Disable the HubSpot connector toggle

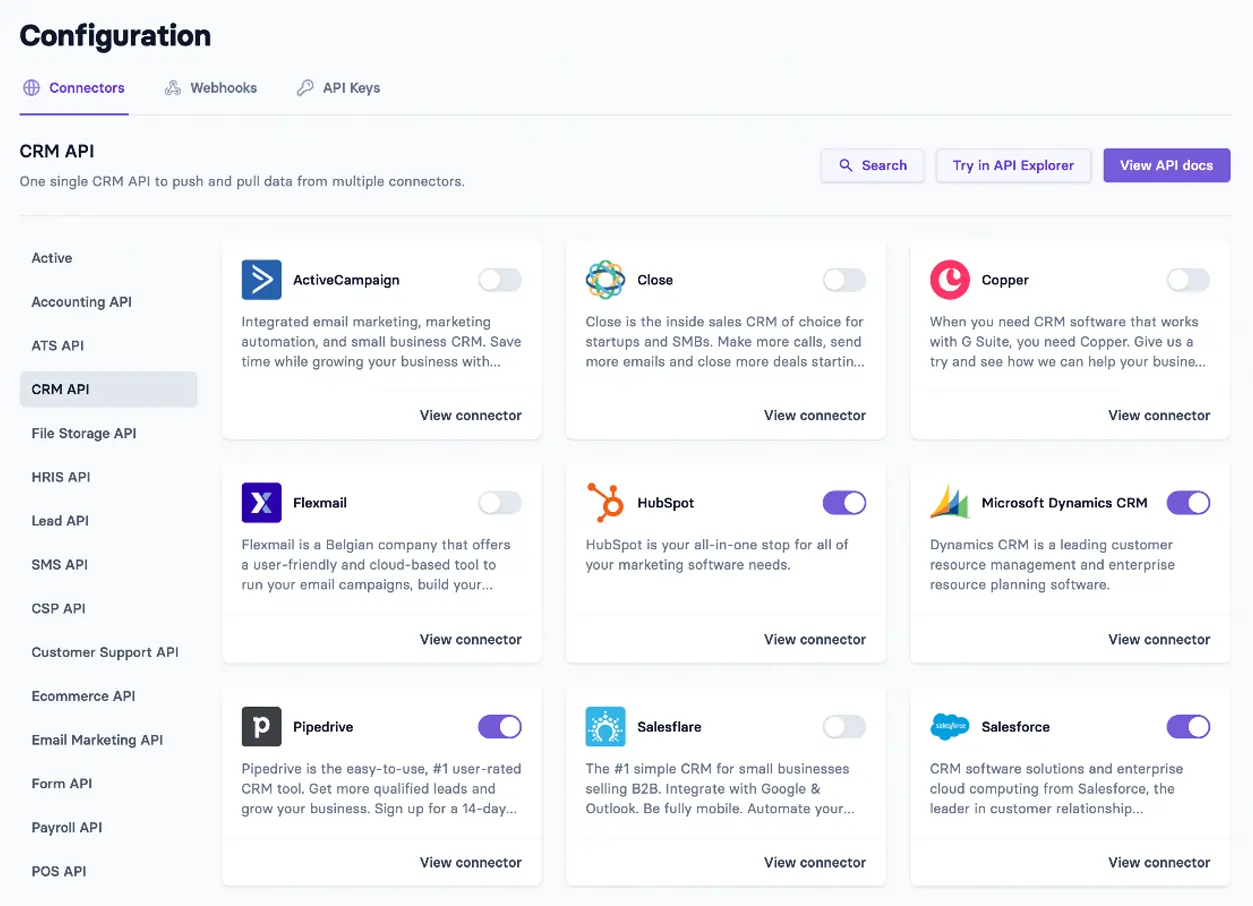pyautogui.click(x=844, y=503)
